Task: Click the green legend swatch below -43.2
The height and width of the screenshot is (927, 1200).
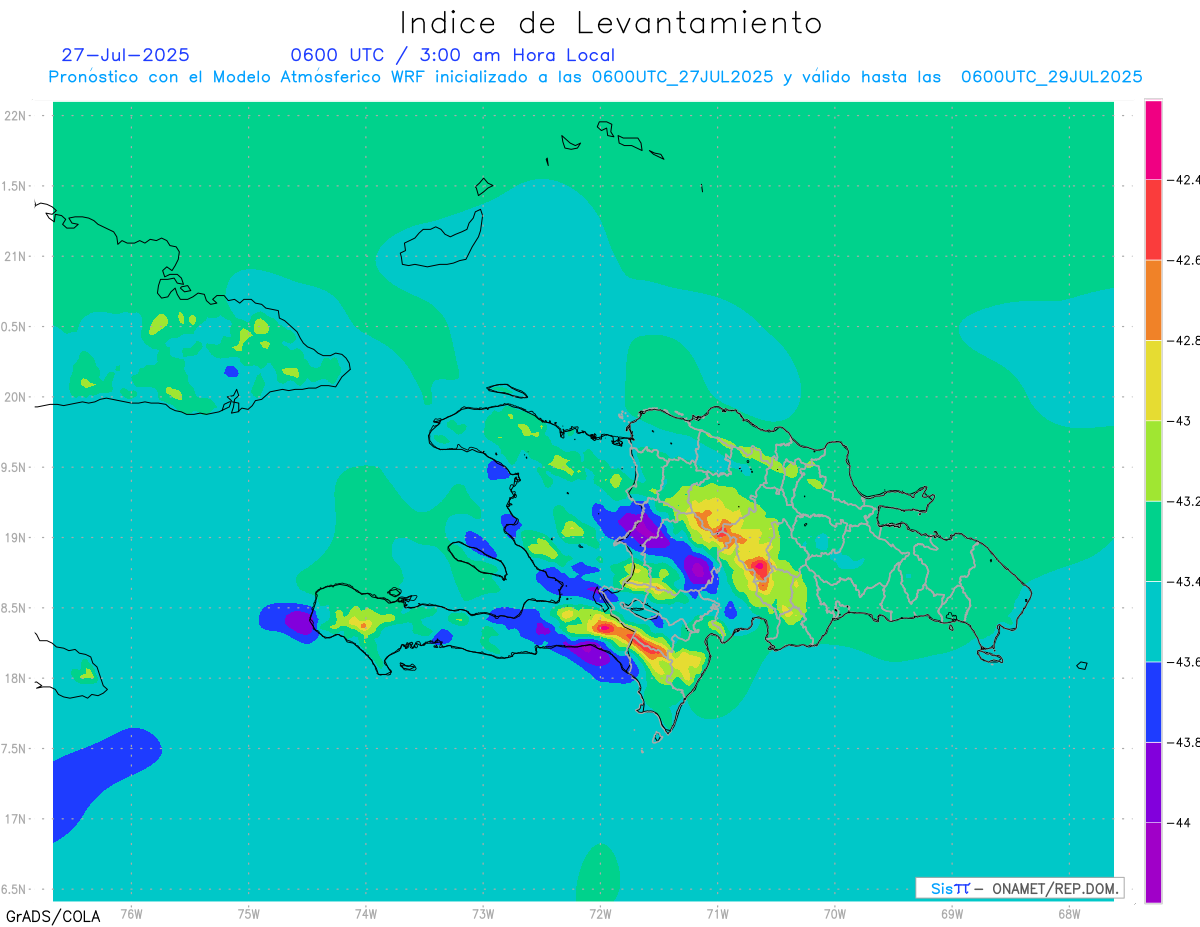Action: 1153,541
